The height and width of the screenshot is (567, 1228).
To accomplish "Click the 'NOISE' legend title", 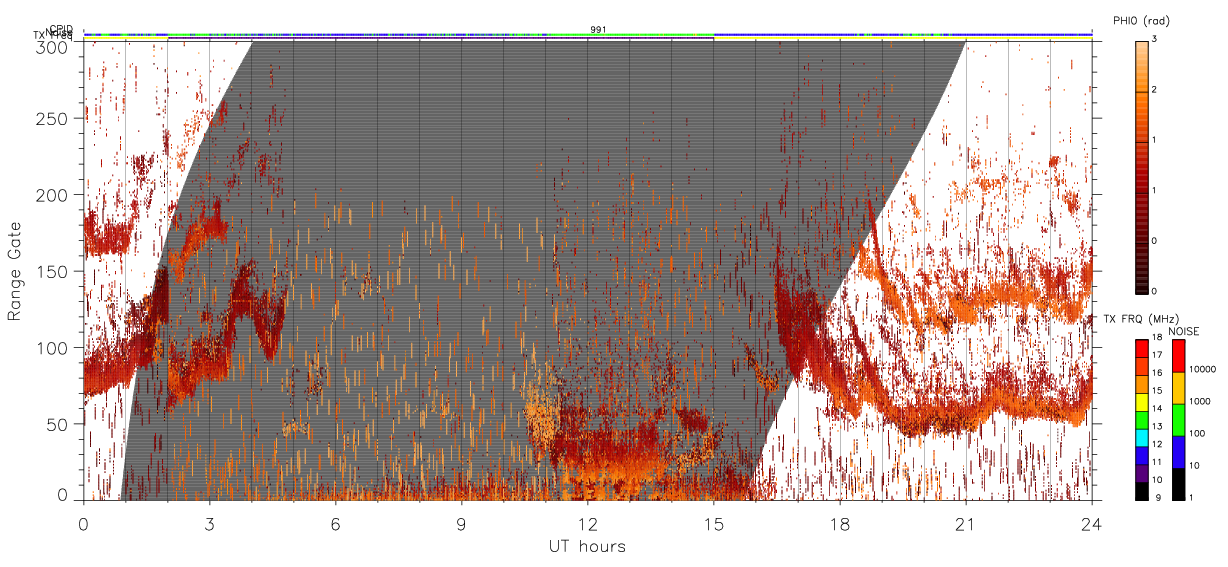I will pyautogui.click(x=1183, y=330).
